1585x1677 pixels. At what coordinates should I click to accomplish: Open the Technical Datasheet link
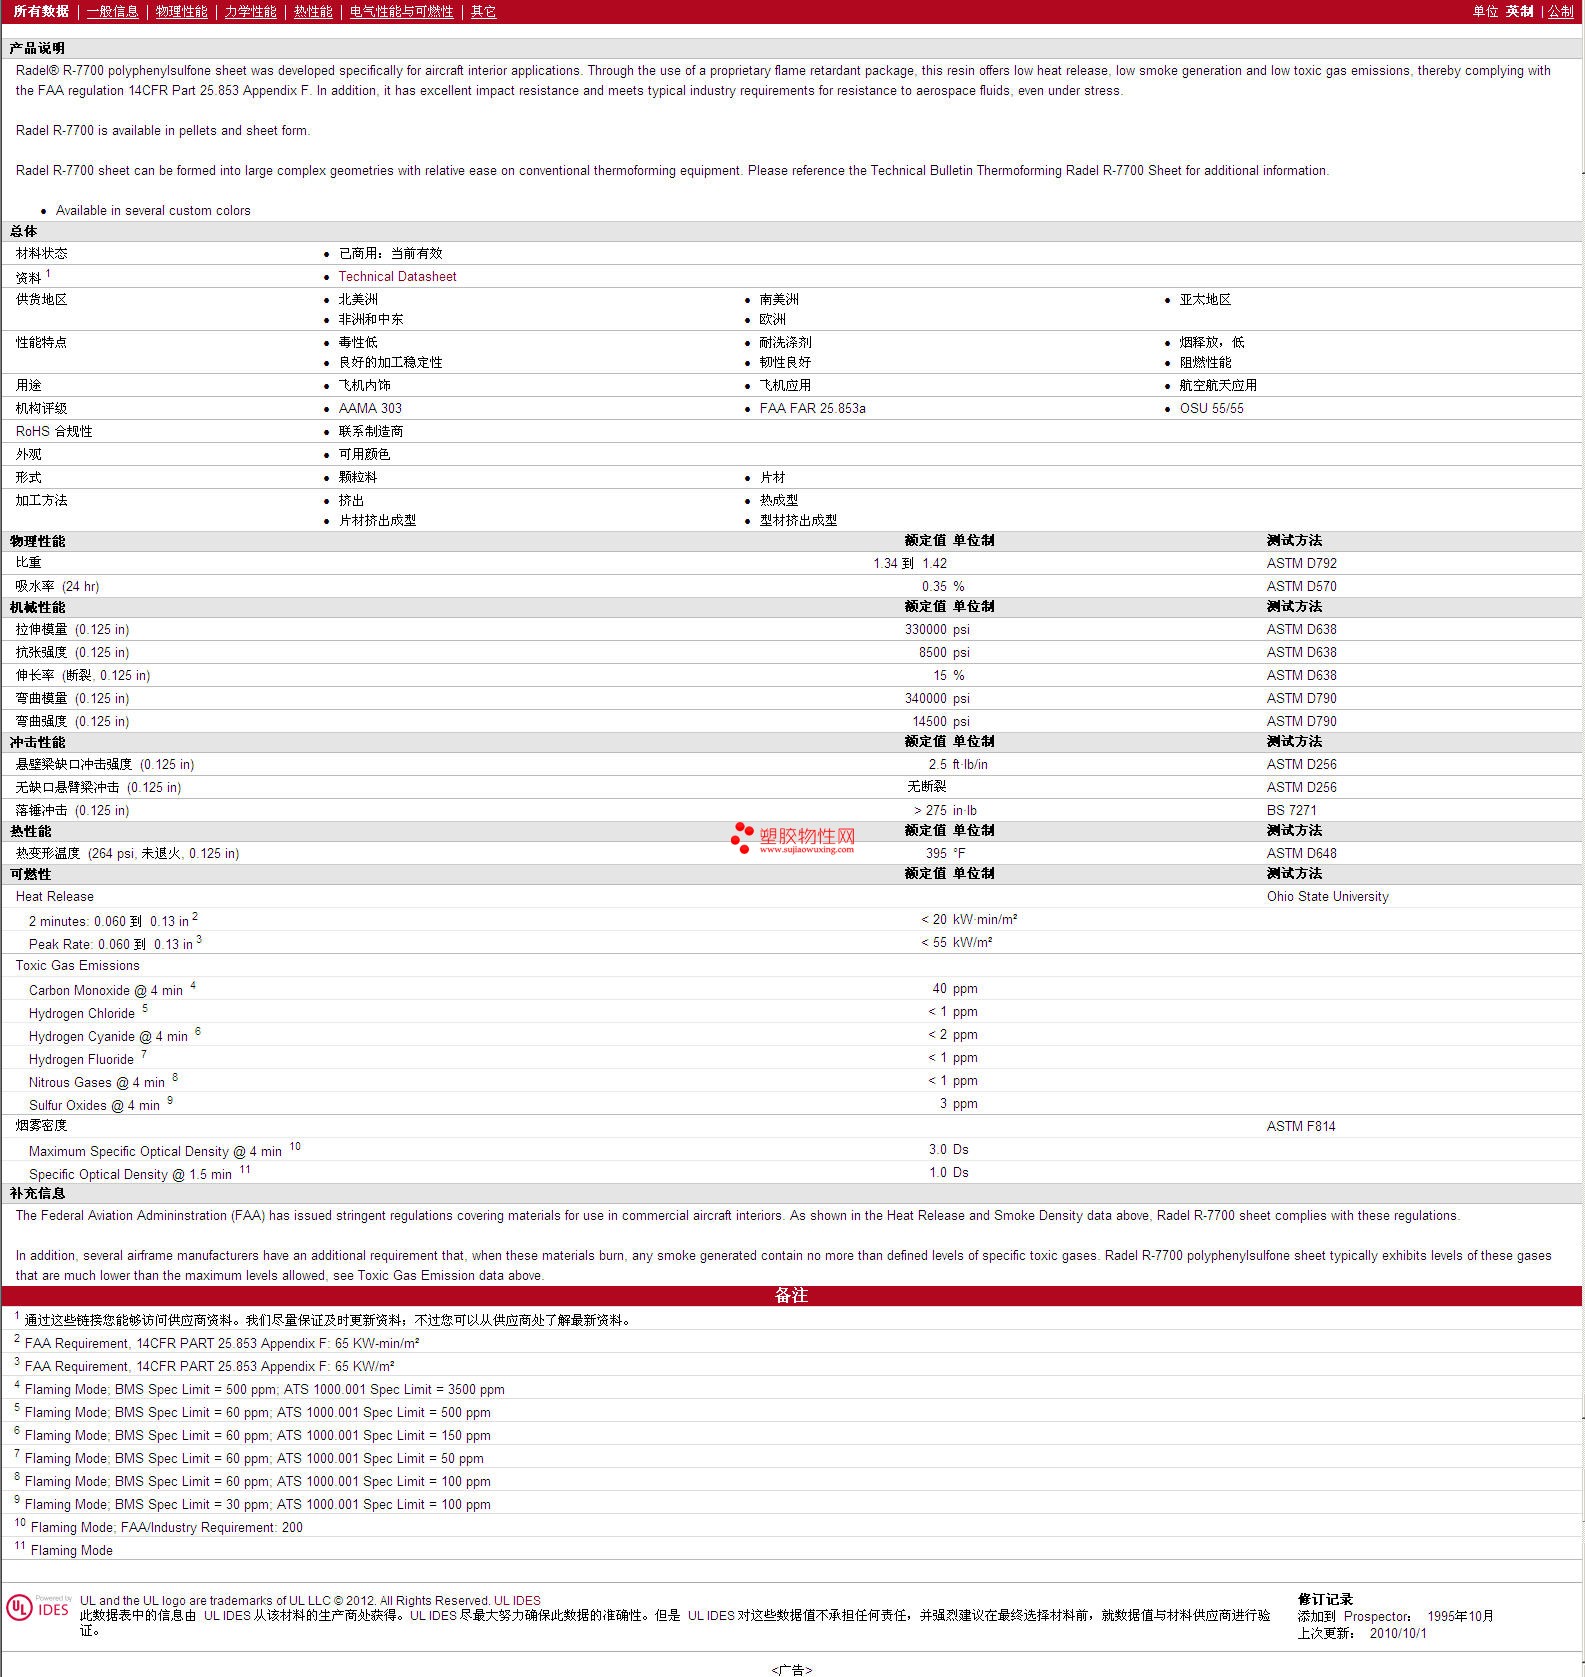397,277
